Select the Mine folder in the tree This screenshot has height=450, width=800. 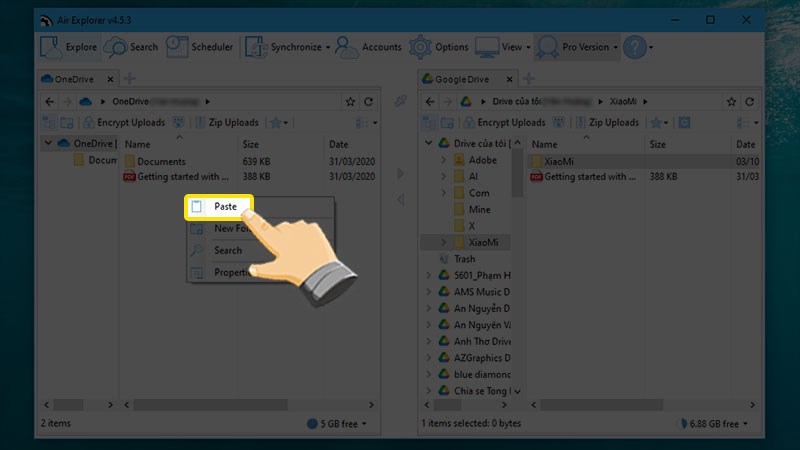tap(479, 210)
